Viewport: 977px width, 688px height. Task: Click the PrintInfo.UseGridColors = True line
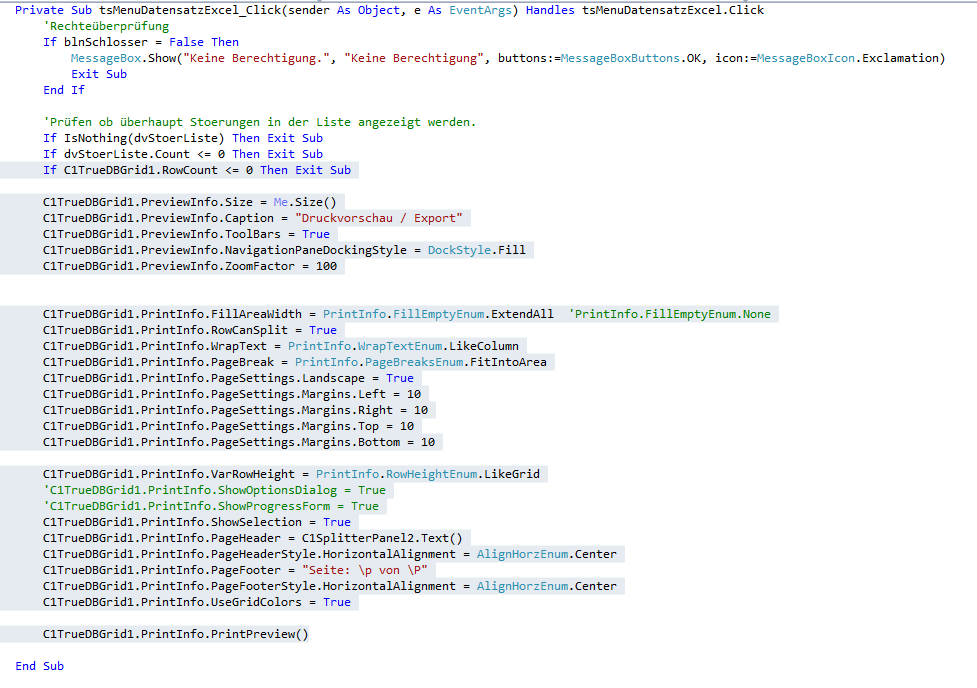pos(197,602)
